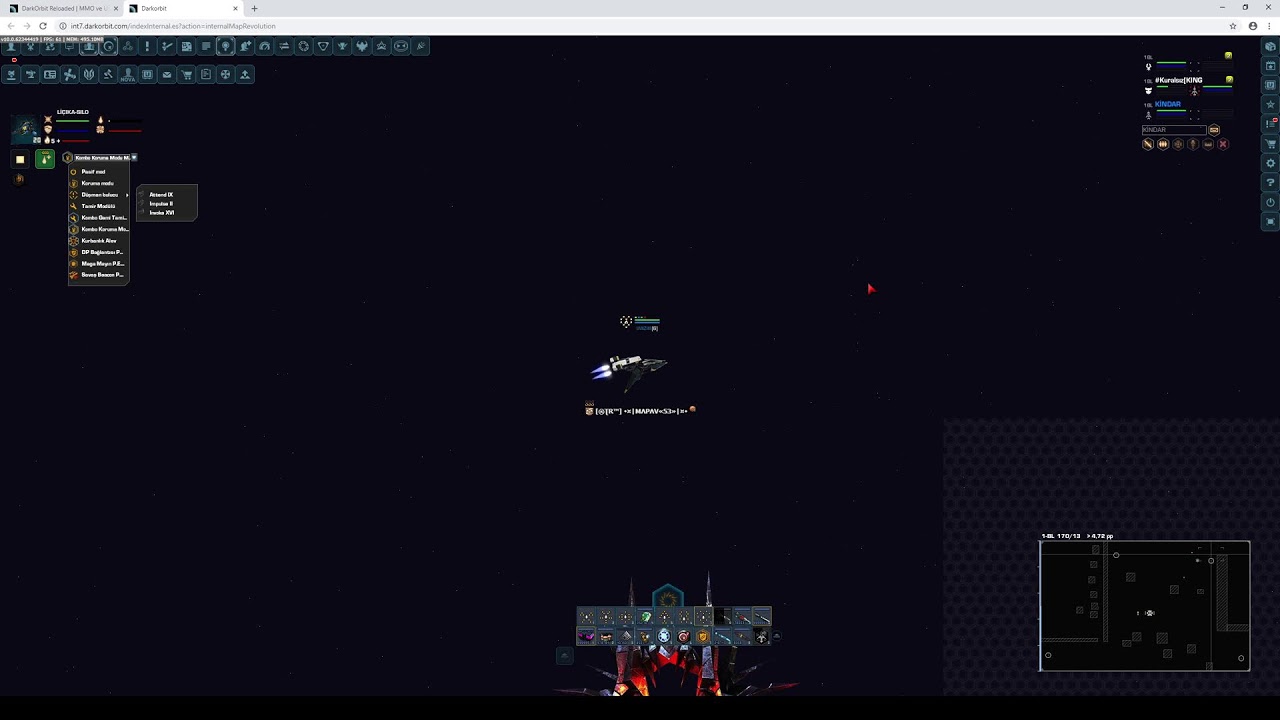Click the help question mark icon
The height and width of the screenshot is (720, 1280).
[x=1271, y=182]
